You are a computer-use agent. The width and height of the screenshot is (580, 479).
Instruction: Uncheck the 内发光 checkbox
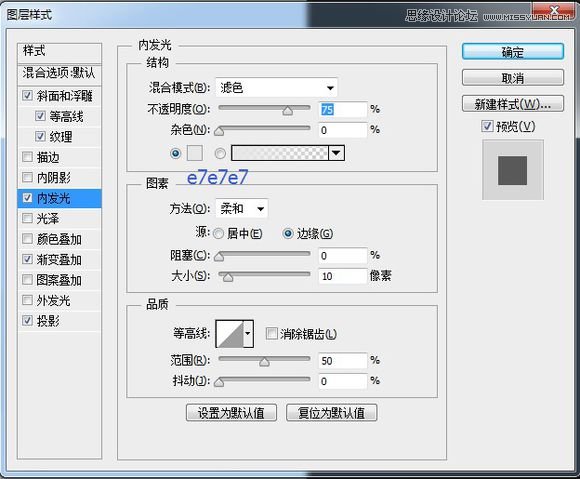coord(27,198)
